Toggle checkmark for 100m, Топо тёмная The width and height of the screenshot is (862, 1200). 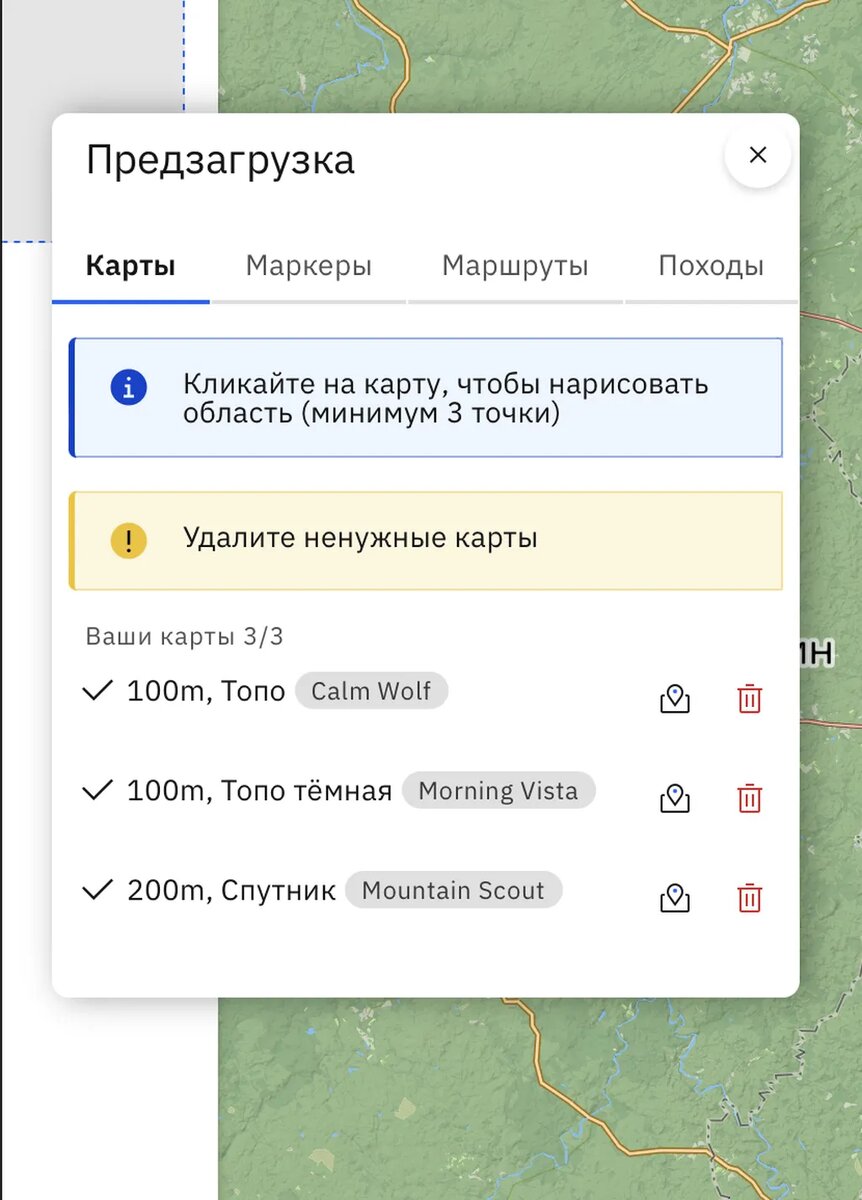[x=97, y=791]
